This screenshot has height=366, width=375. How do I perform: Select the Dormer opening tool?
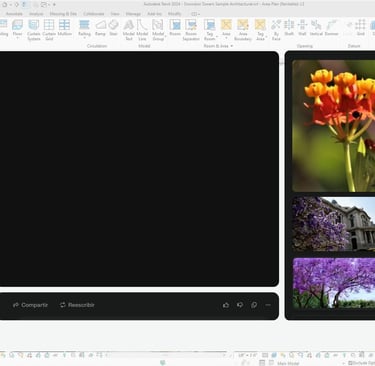(x=331, y=27)
